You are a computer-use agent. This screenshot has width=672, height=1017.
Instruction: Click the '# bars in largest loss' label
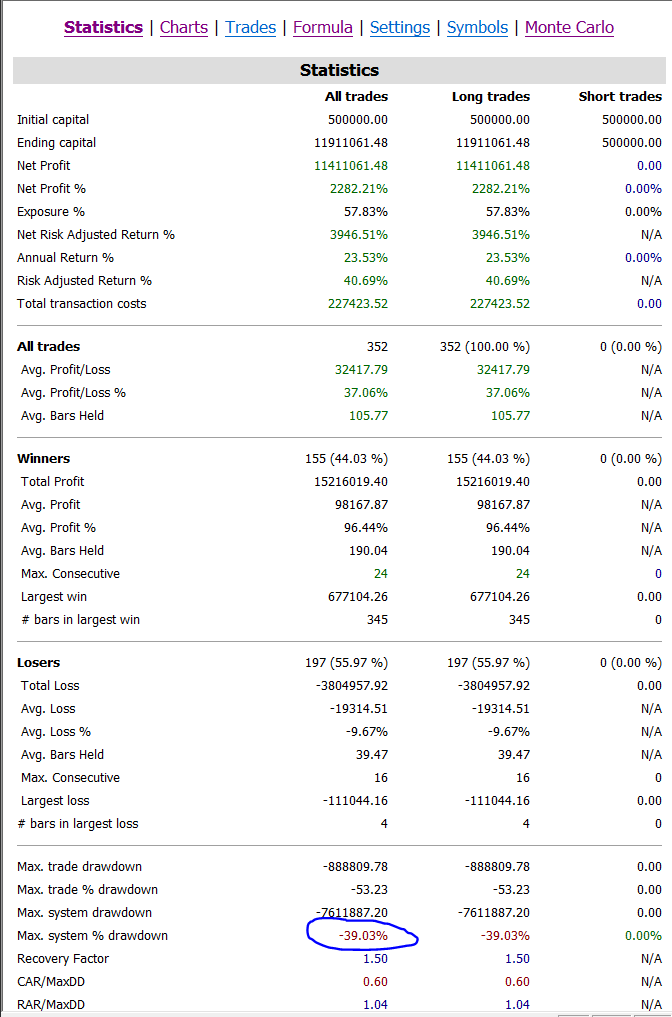[78, 824]
